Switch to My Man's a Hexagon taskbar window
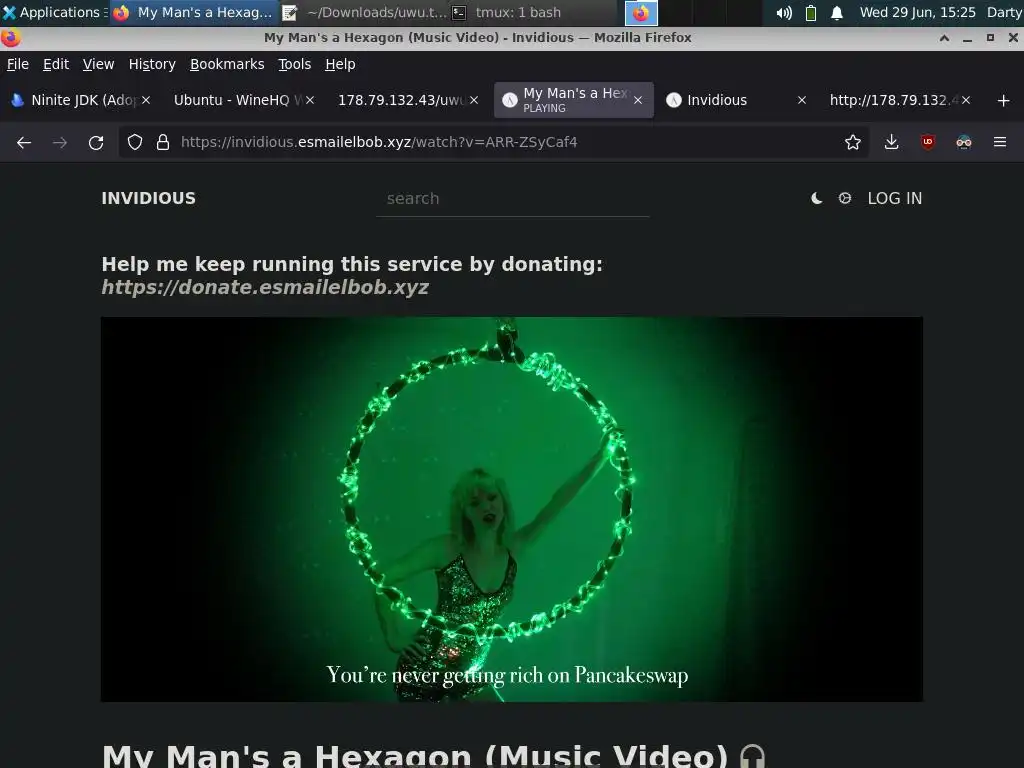This screenshot has height=768, width=1024. point(194,12)
